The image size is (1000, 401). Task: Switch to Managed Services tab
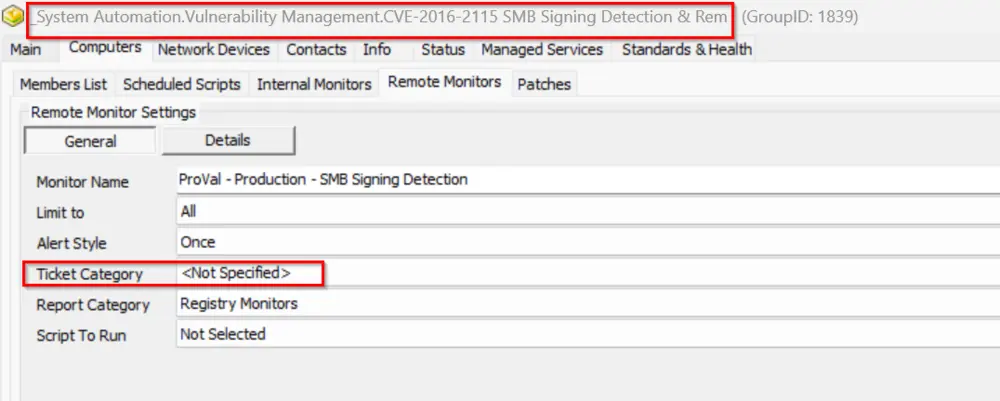[542, 50]
